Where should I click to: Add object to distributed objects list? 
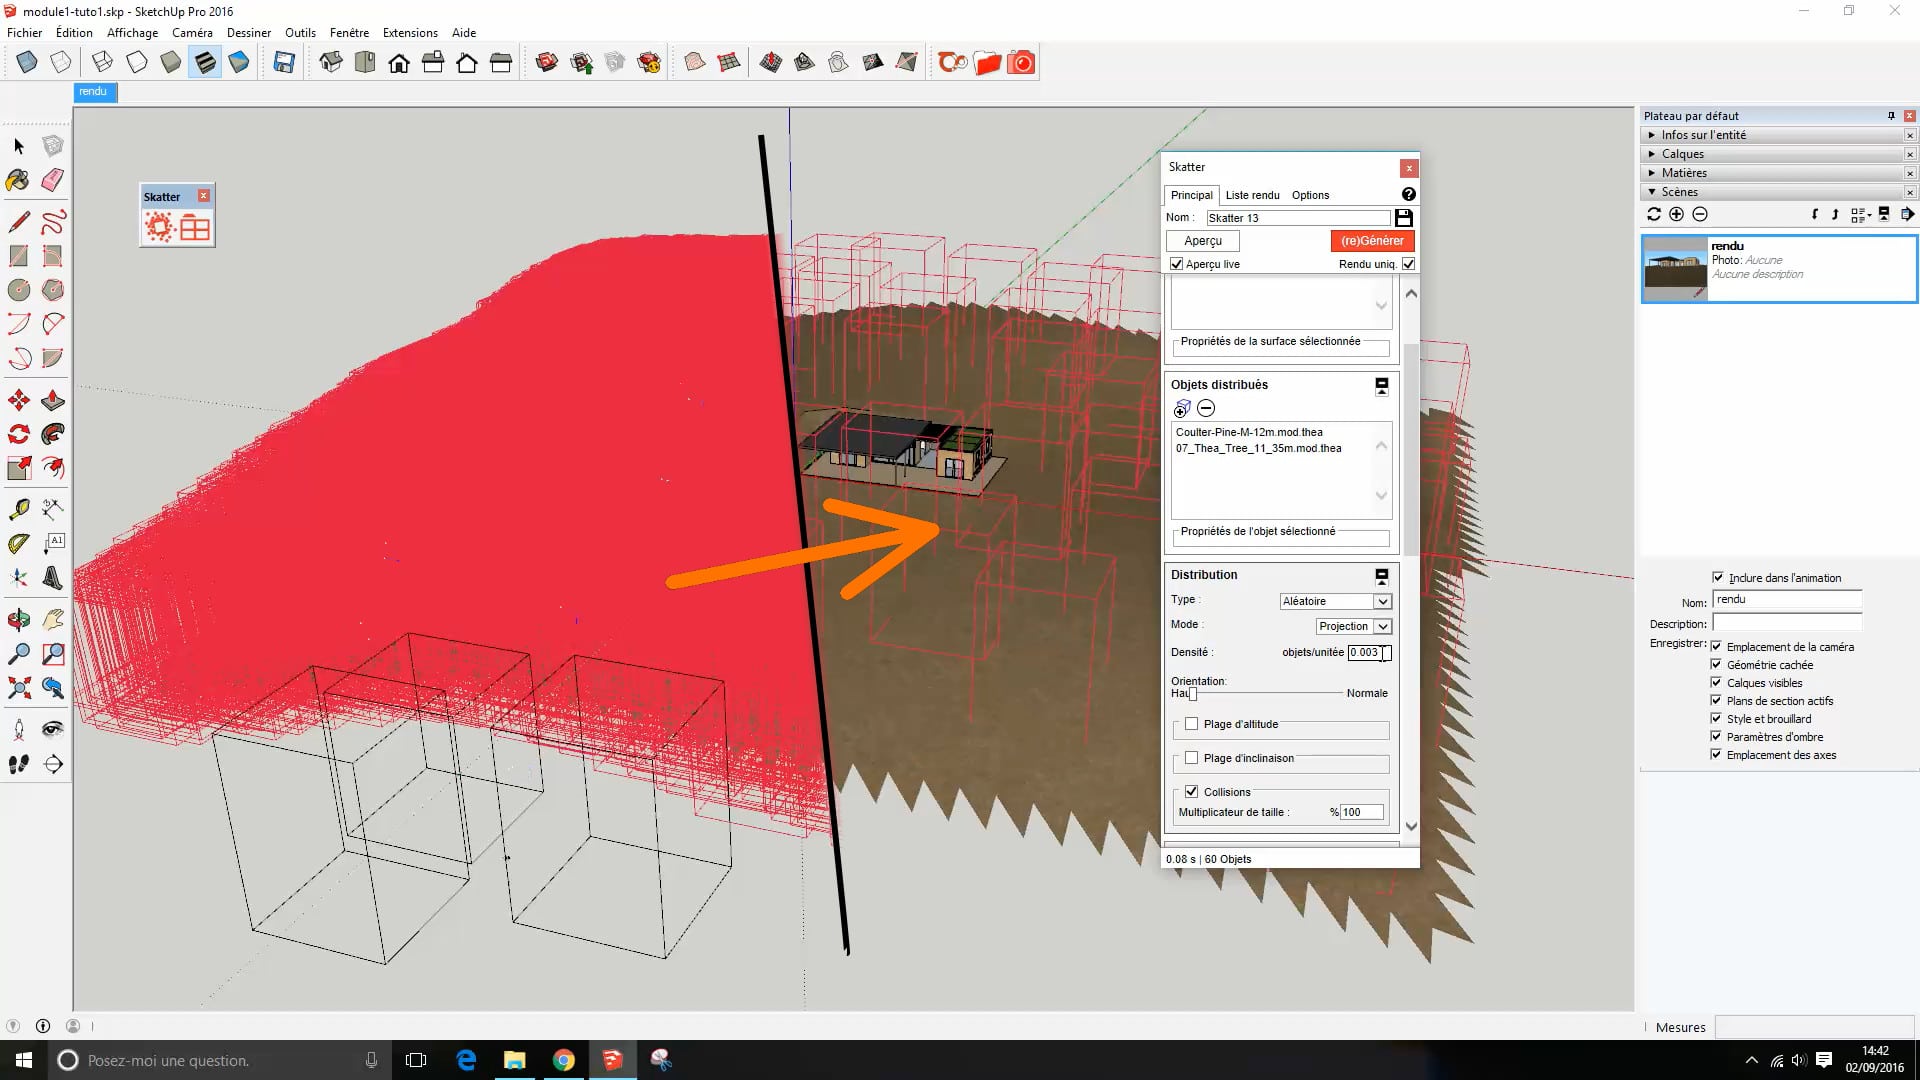(1182, 408)
